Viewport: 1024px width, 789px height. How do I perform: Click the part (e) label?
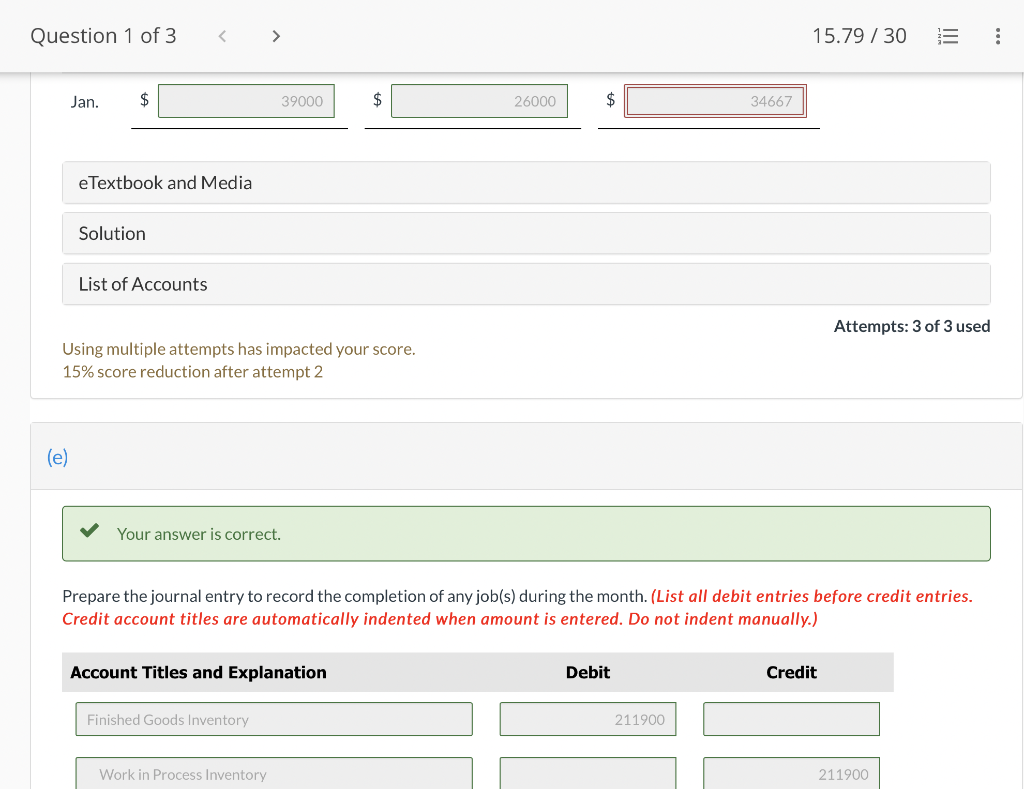pos(57,457)
